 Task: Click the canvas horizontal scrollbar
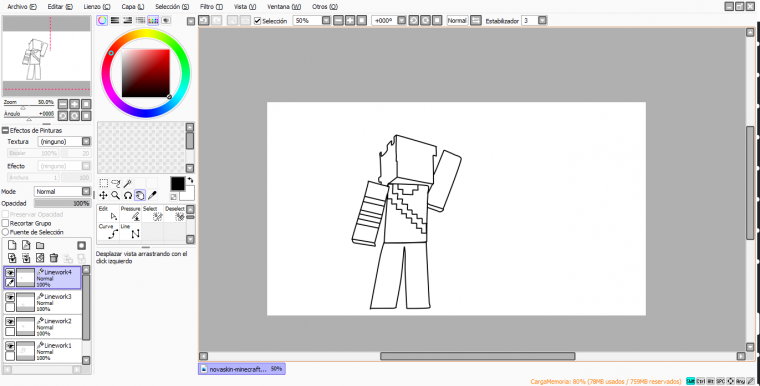coord(477,356)
